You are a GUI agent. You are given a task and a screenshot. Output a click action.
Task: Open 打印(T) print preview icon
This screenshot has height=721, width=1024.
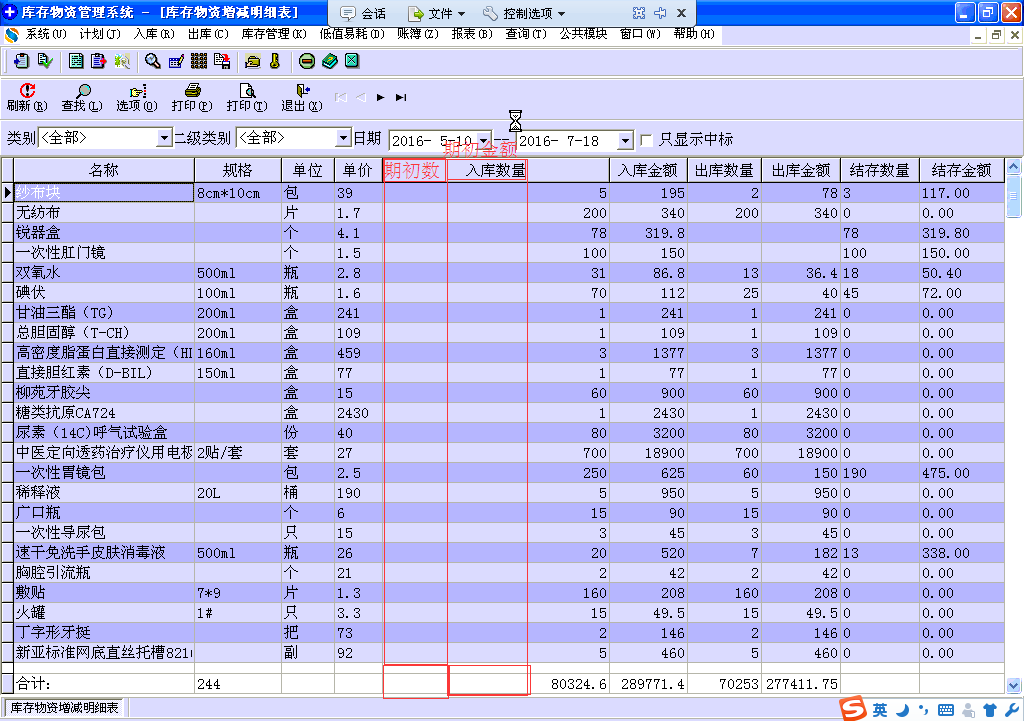pos(247,90)
